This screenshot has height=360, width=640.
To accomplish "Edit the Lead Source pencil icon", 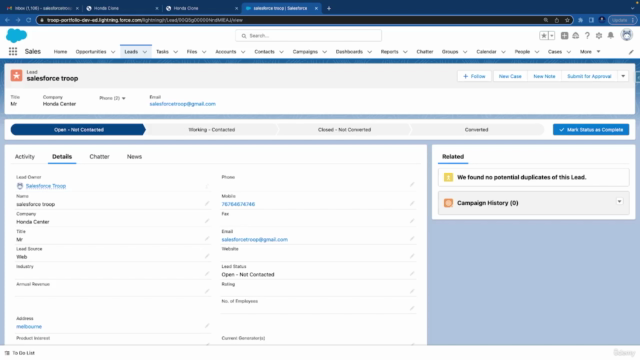I will pos(207,256).
